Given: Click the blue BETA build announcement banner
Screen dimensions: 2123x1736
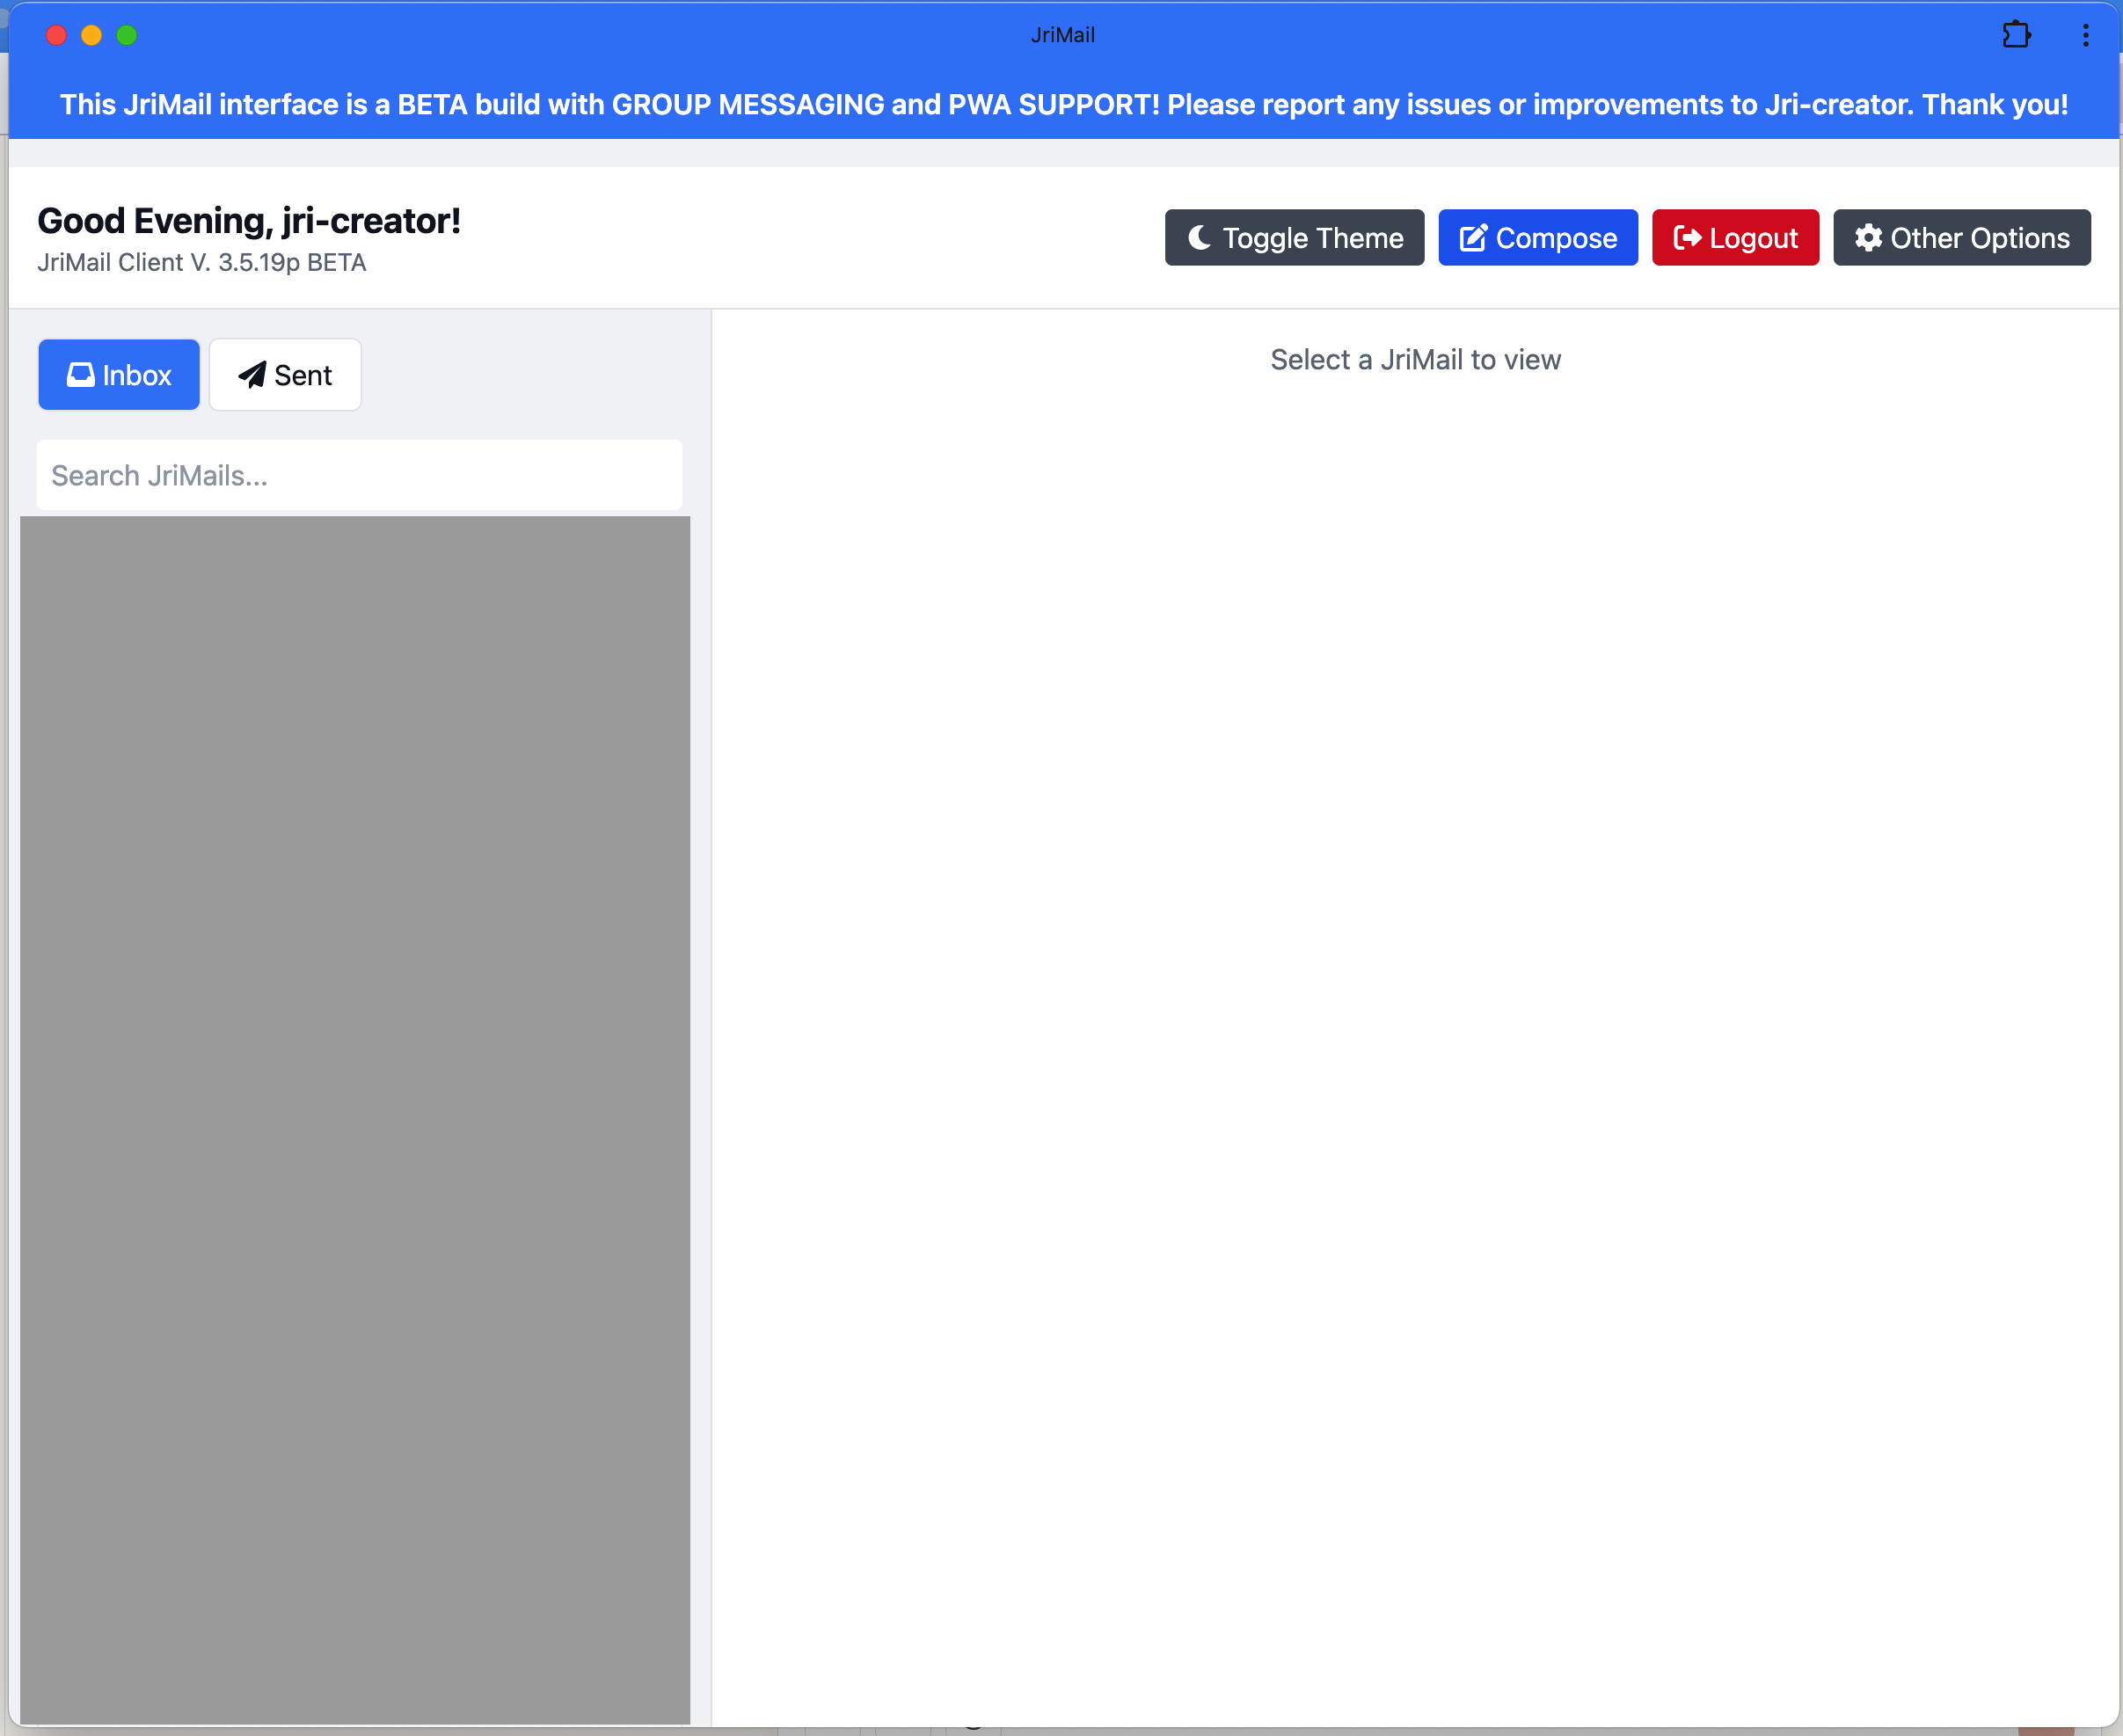Looking at the screenshot, I should [1063, 104].
